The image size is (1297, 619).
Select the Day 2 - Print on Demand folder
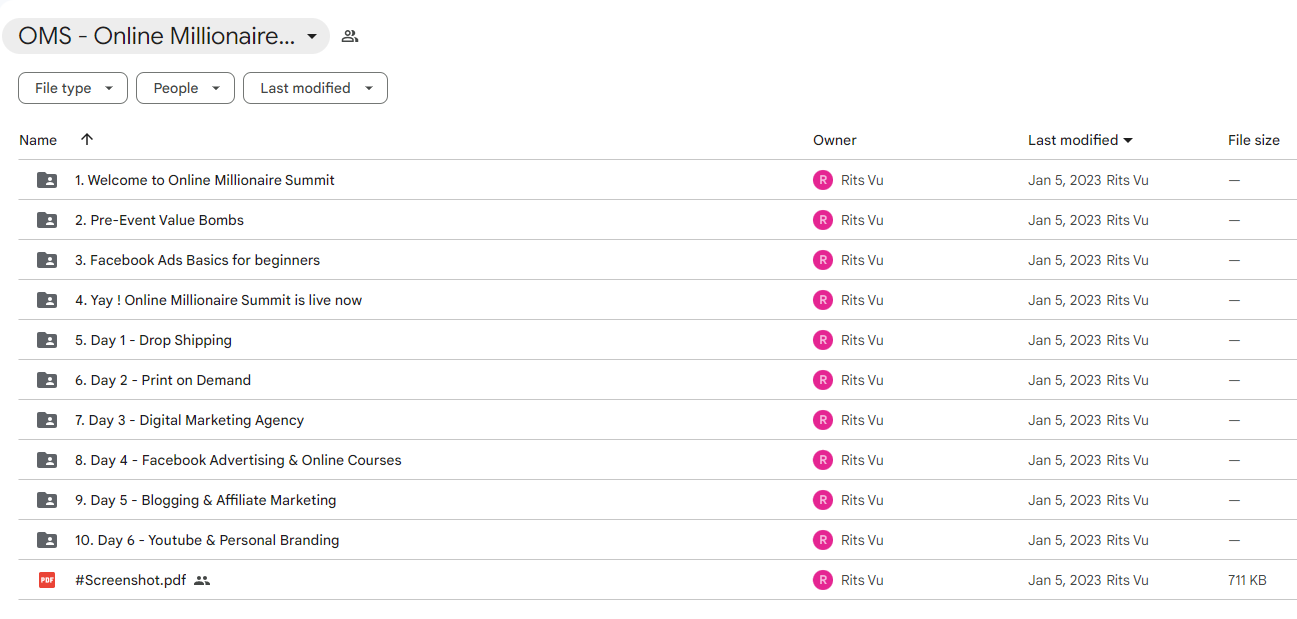pos(657,380)
